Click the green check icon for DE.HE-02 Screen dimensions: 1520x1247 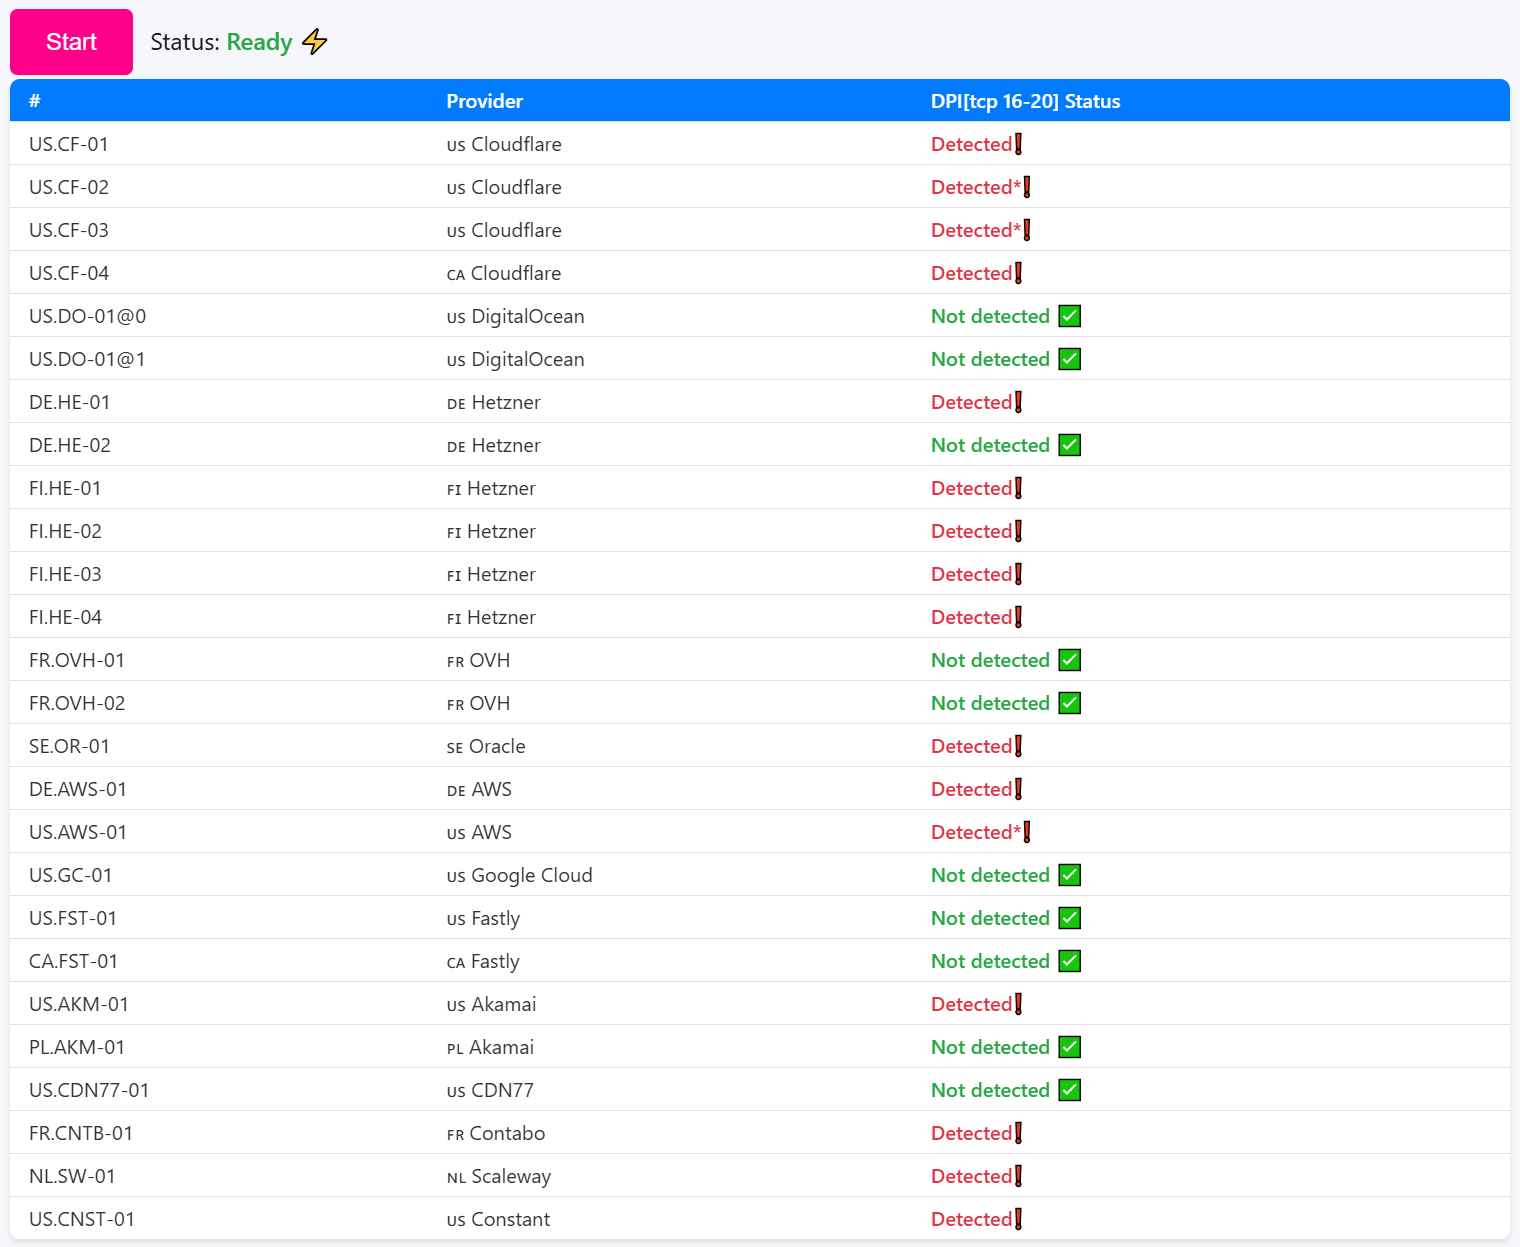coord(1069,445)
